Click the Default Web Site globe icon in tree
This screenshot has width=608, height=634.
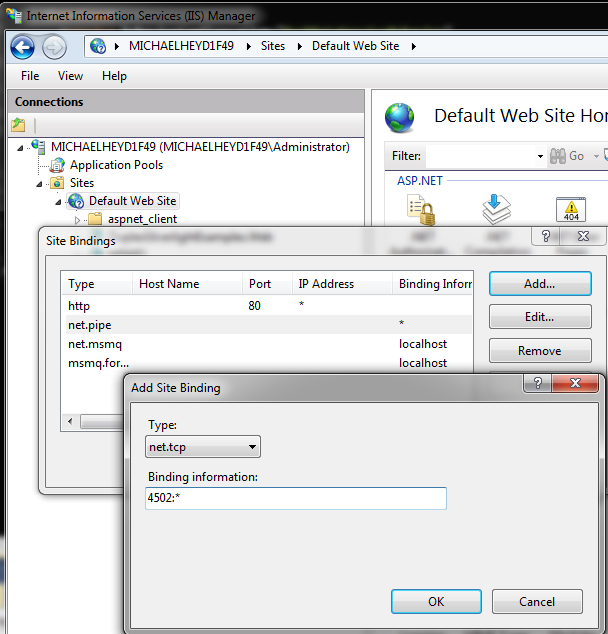pyautogui.click(x=76, y=201)
